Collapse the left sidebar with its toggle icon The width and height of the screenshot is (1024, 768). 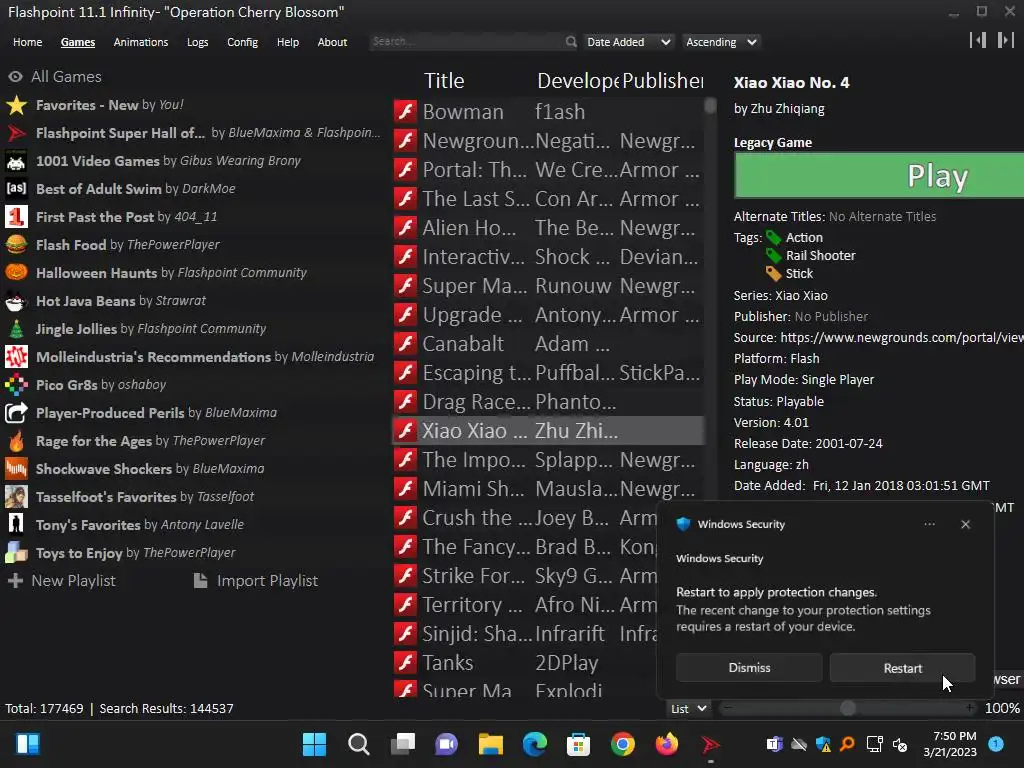tap(978, 40)
